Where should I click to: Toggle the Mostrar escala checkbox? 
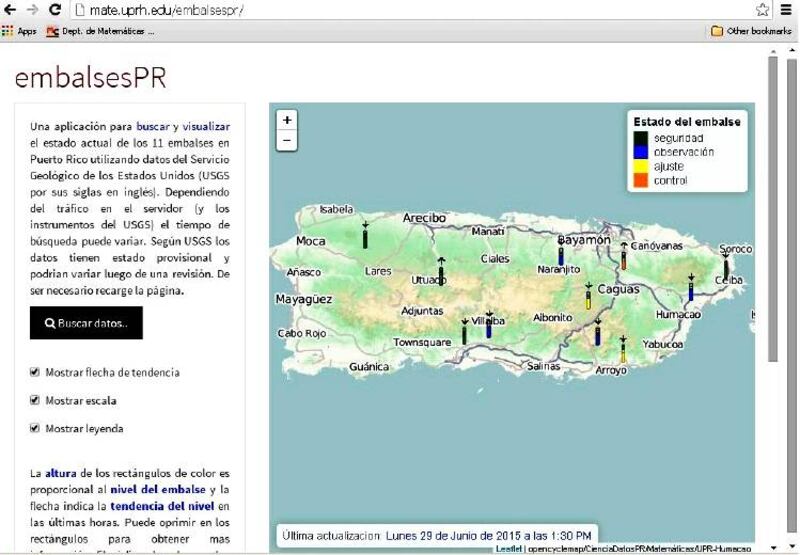point(35,400)
